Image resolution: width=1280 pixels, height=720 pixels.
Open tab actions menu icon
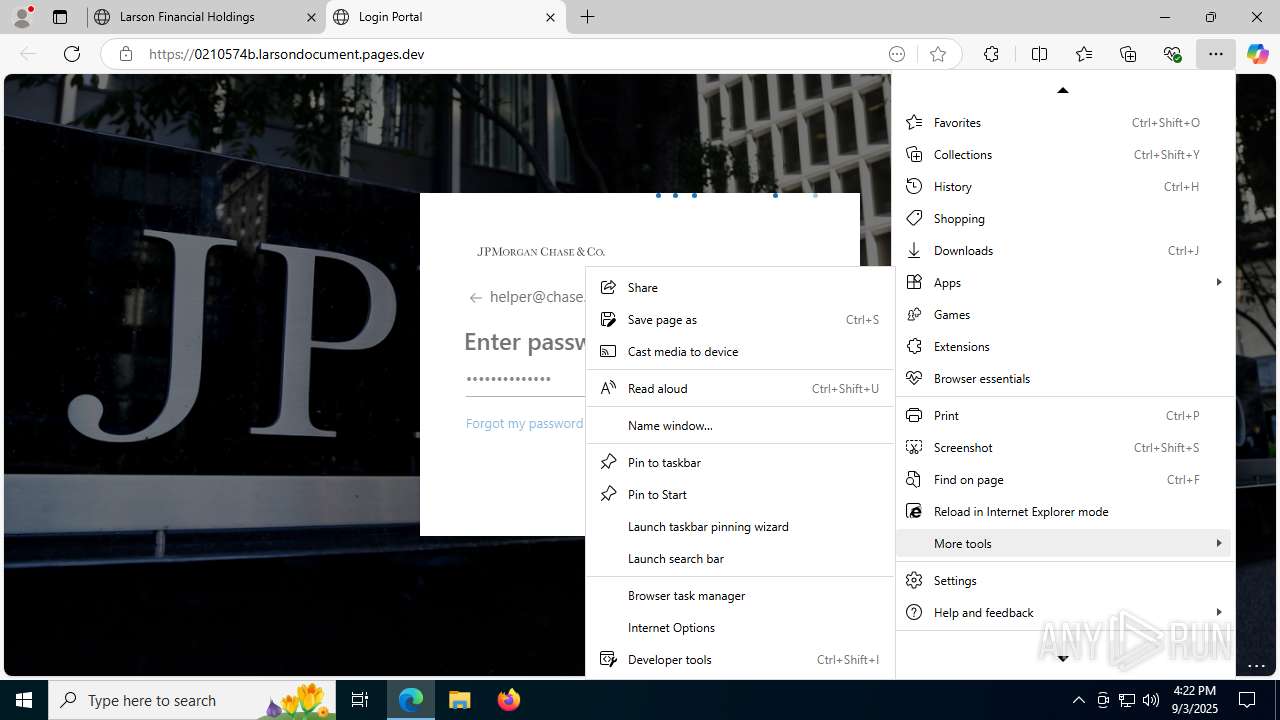coord(60,17)
